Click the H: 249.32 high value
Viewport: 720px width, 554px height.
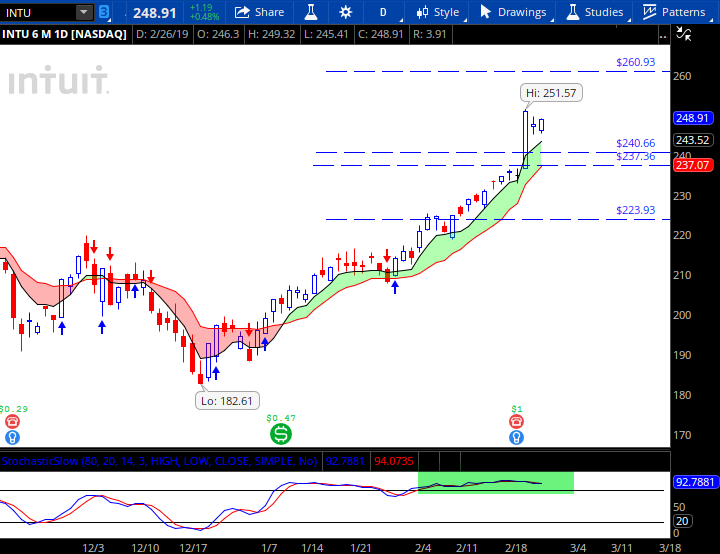pos(271,34)
